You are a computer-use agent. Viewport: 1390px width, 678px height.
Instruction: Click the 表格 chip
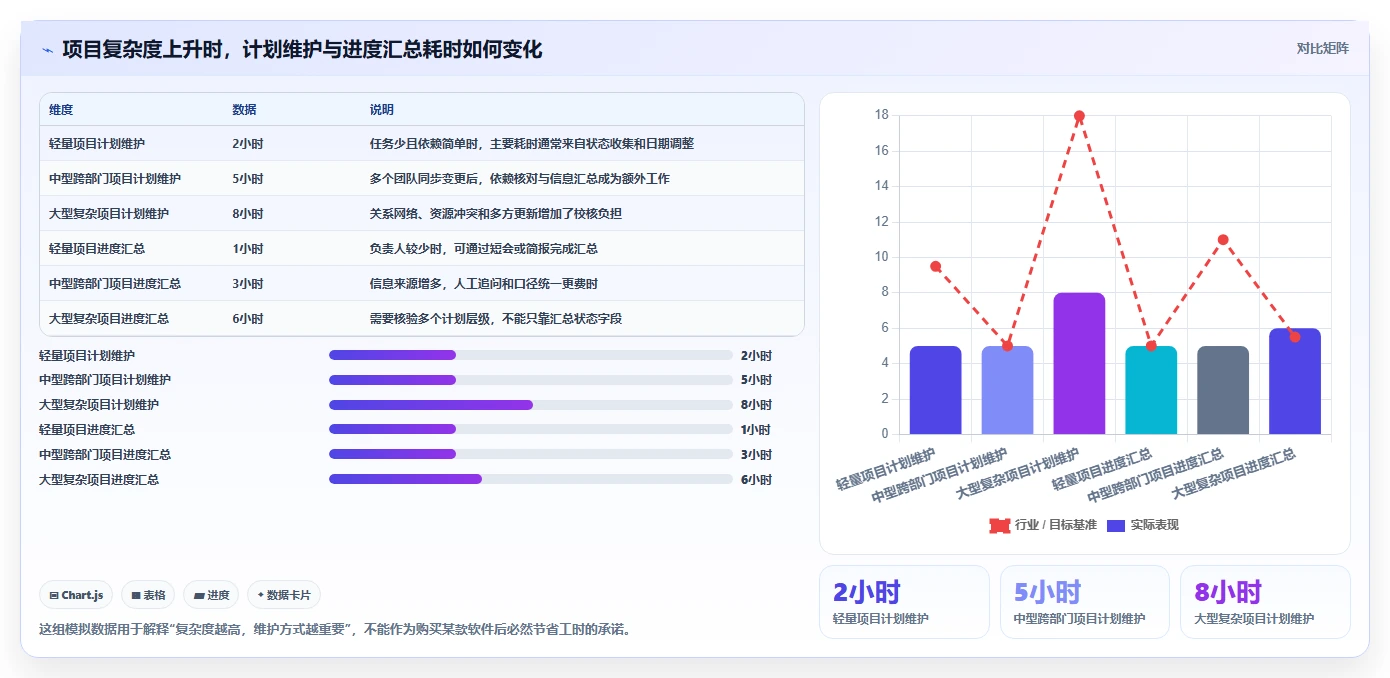pos(148,595)
